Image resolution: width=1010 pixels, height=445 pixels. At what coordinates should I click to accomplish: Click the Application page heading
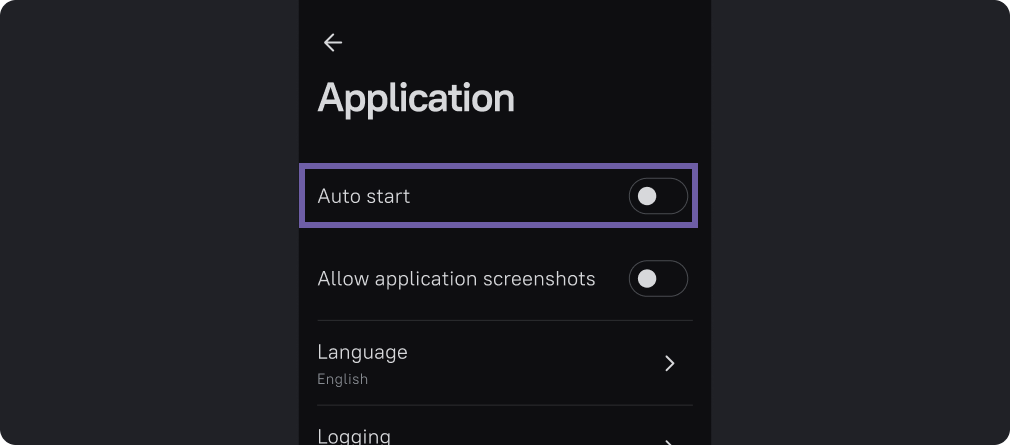(x=416, y=98)
